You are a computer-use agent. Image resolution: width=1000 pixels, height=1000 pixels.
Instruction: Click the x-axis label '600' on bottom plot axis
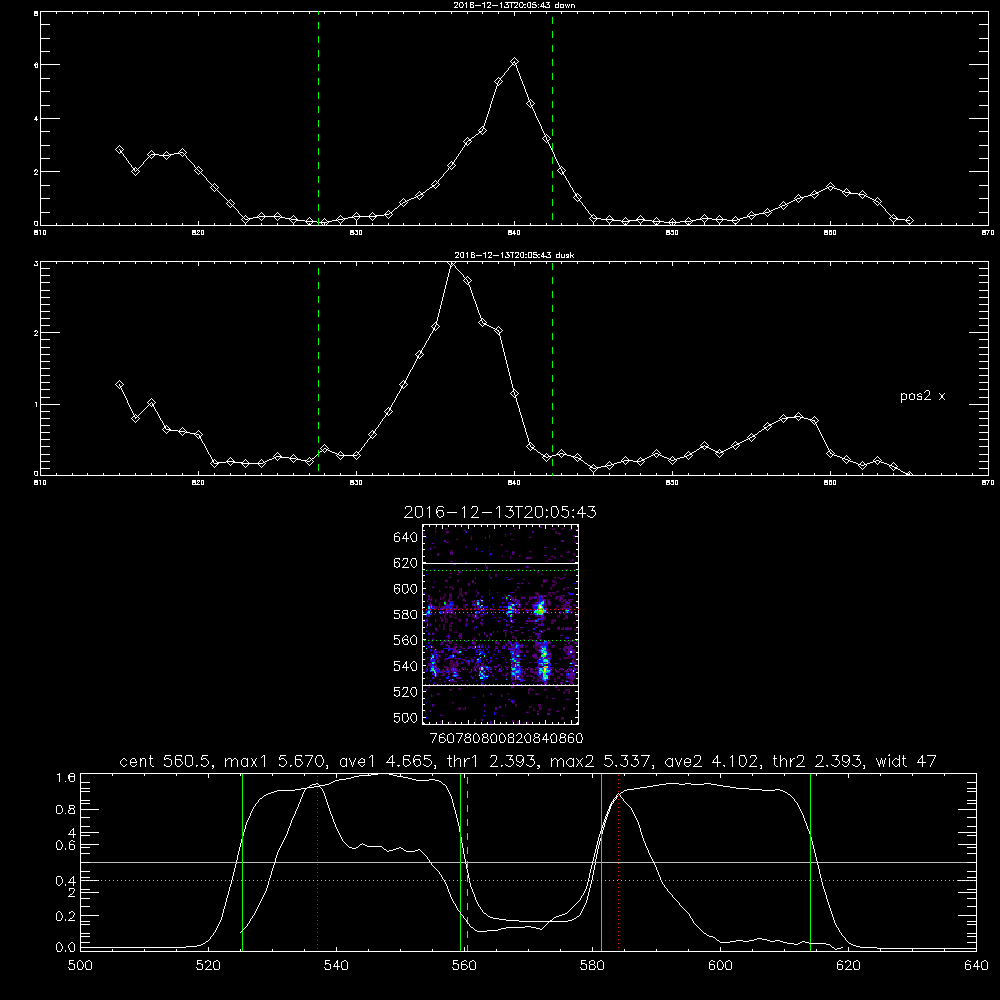coord(720,966)
